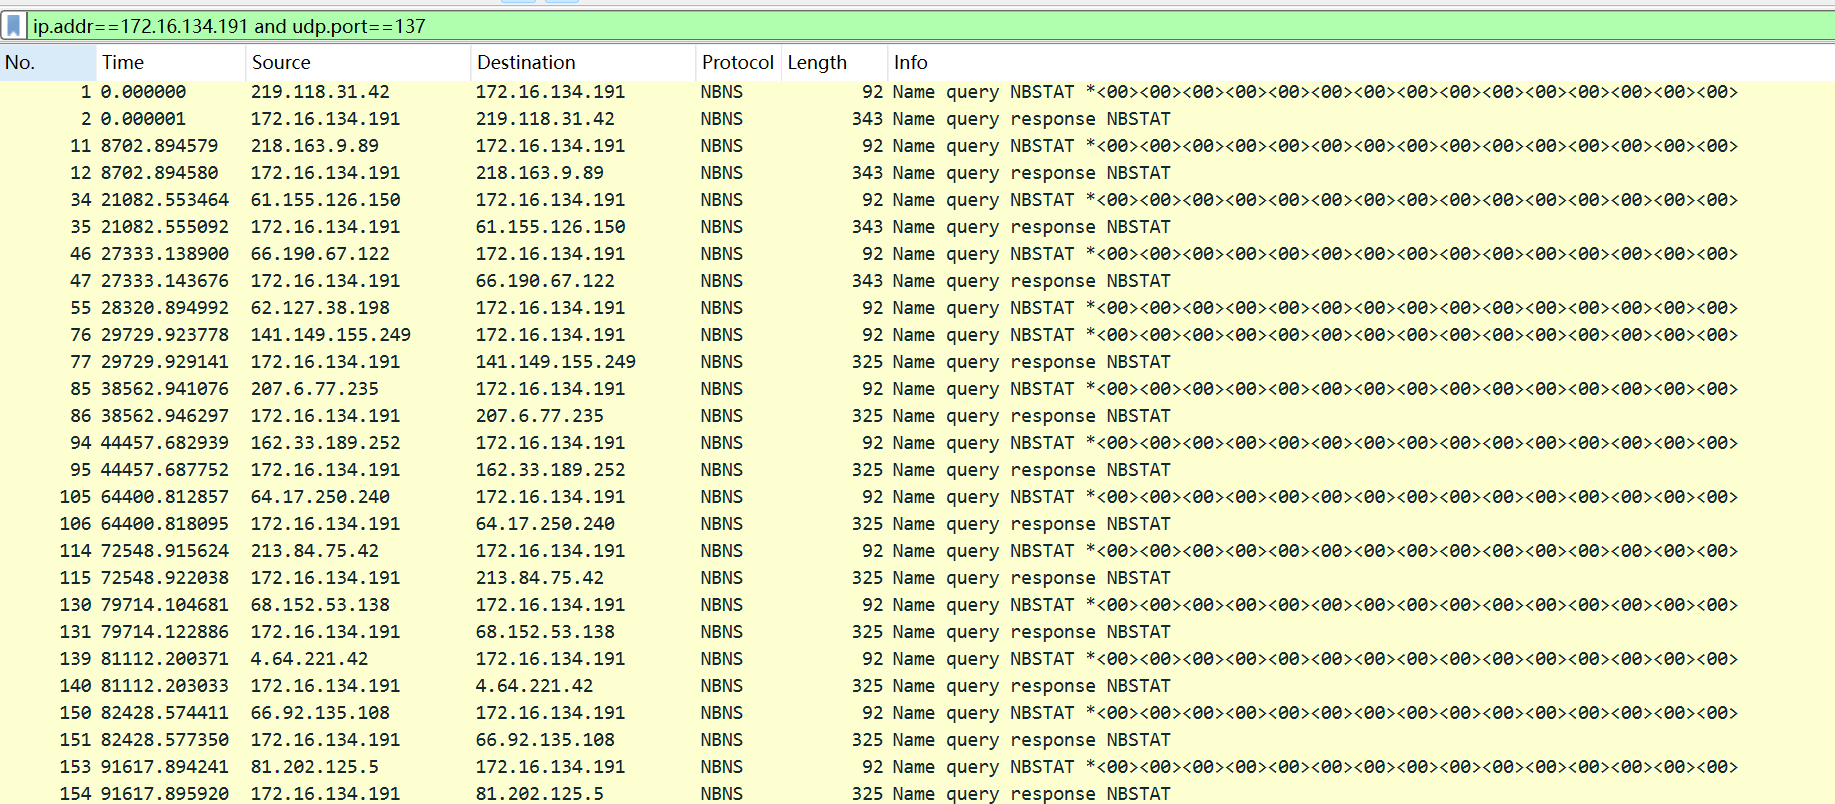This screenshot has width=1835, height=804.
Task: Select packet number 77 in No. column
Action: tap(80, 362)
